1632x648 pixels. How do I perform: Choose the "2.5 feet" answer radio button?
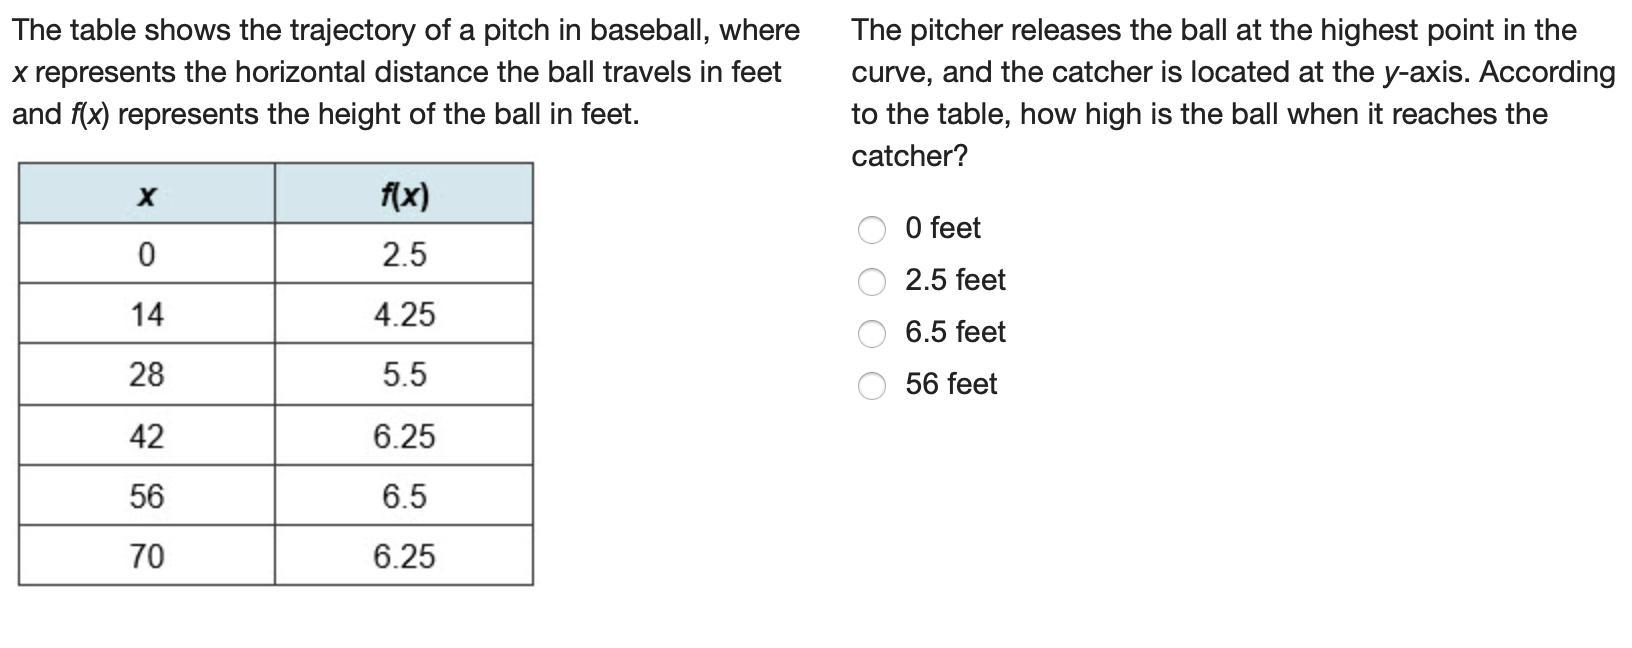(872, 282)
